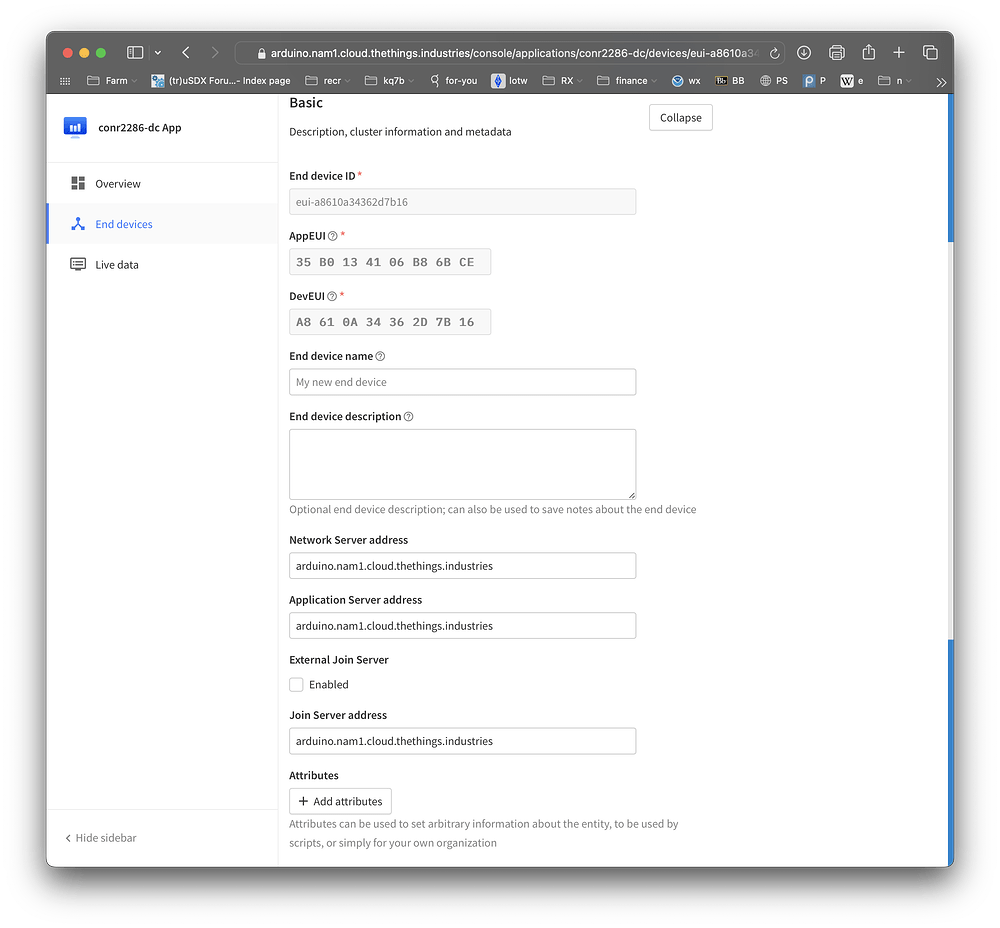Expand the RX bookmarks folder
Image resolution: width=1000 pixels, height=928 pixels.
point(562,81)
